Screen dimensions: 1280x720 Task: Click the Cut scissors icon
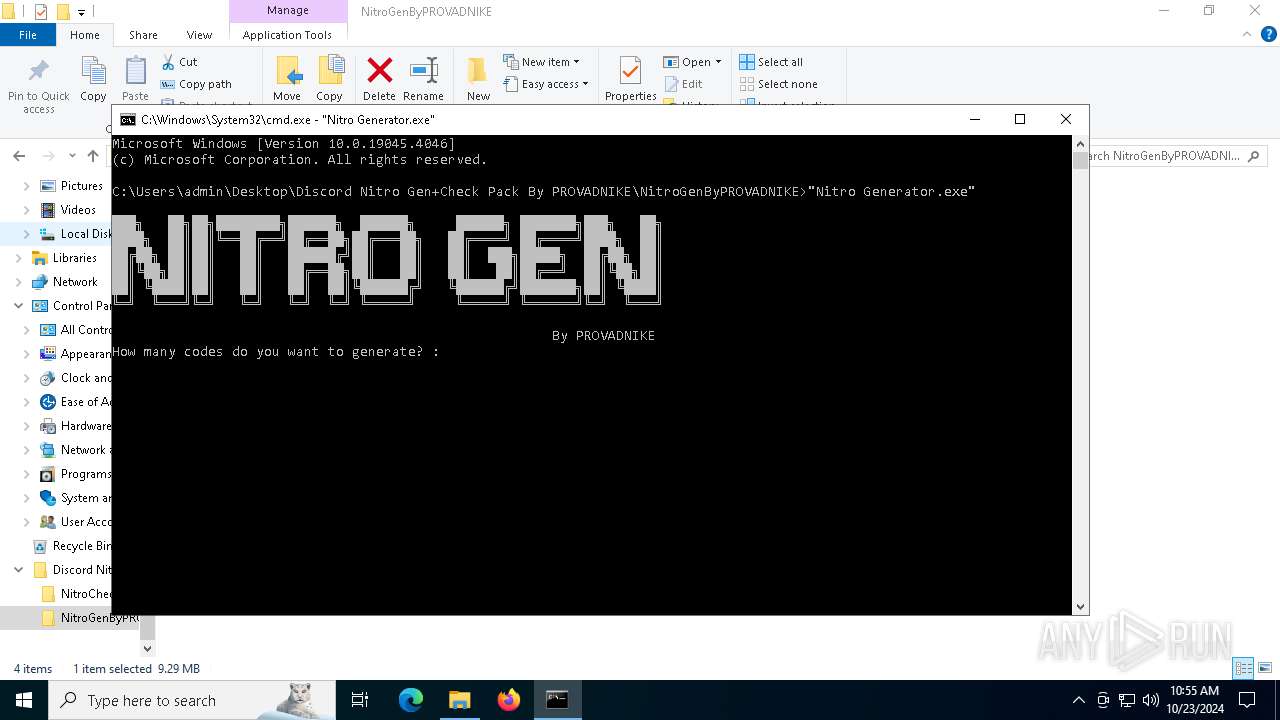(168, 62)
